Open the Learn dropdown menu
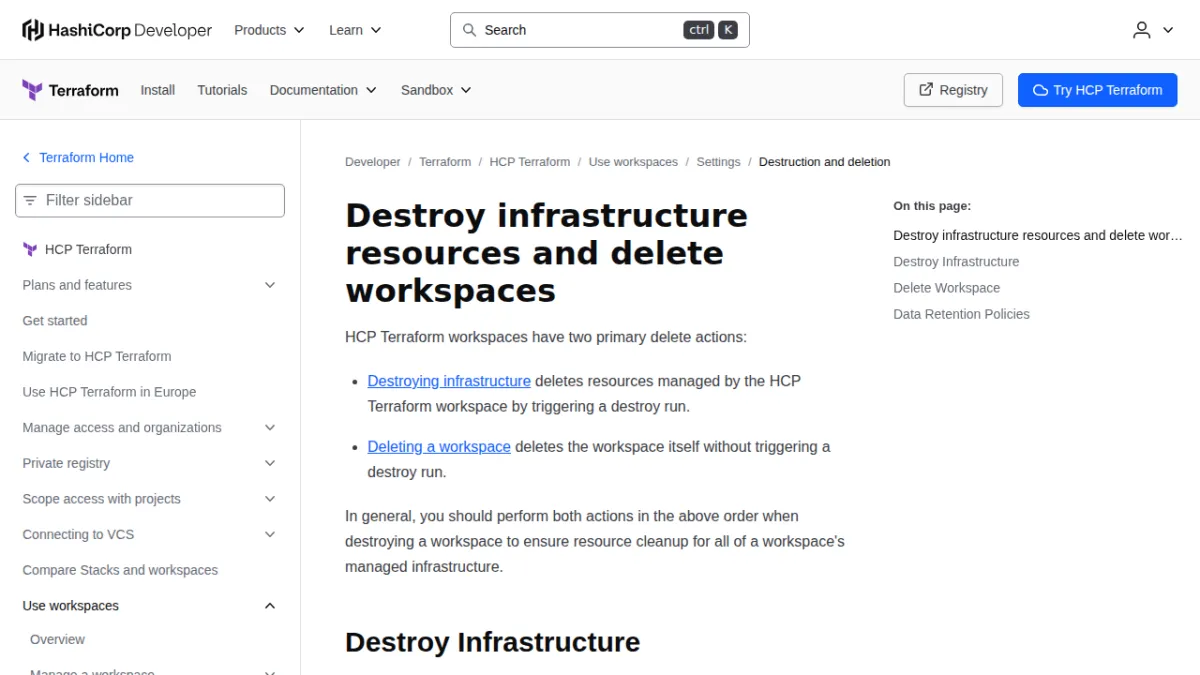The height and width of the screenshot is (675, 1200). (355, 30)
